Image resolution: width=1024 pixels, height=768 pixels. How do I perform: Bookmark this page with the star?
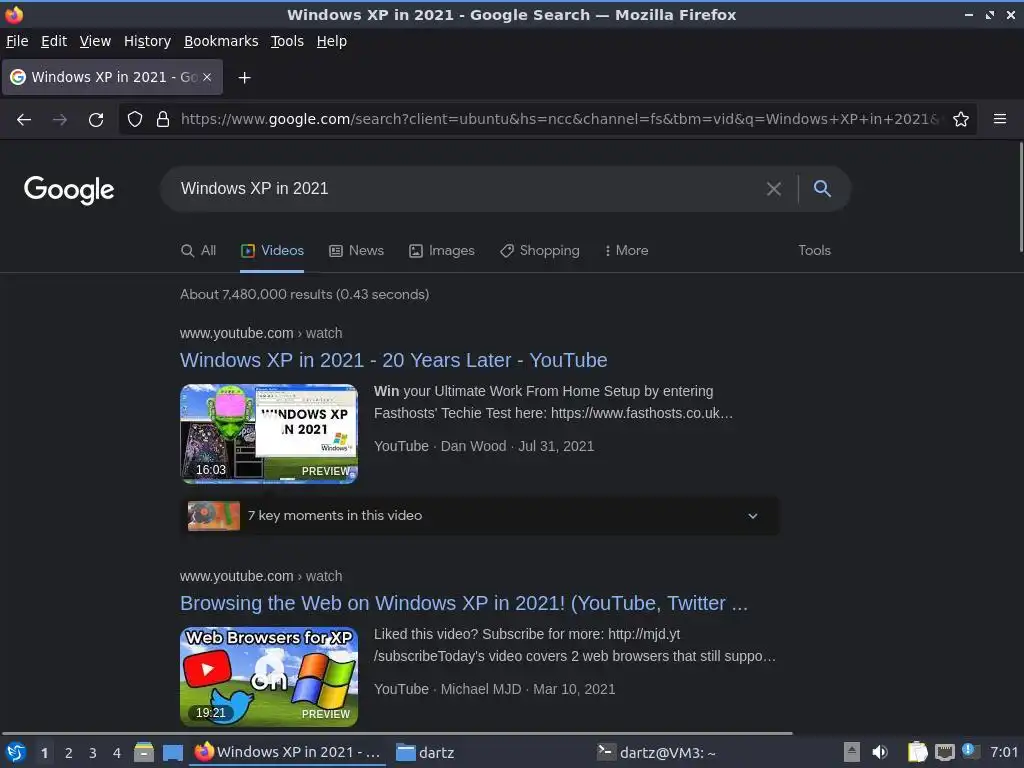click(x=961, y=119)
